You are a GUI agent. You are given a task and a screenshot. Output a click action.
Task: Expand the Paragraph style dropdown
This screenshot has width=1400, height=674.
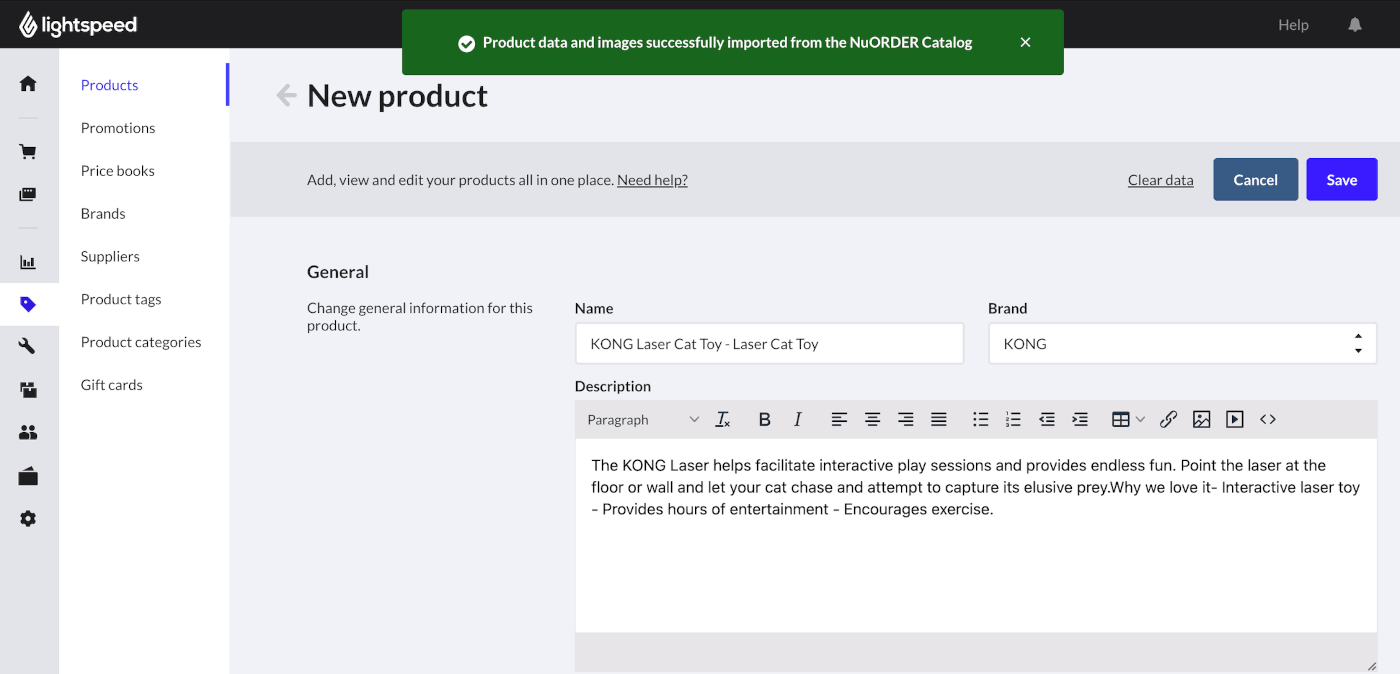642,420
